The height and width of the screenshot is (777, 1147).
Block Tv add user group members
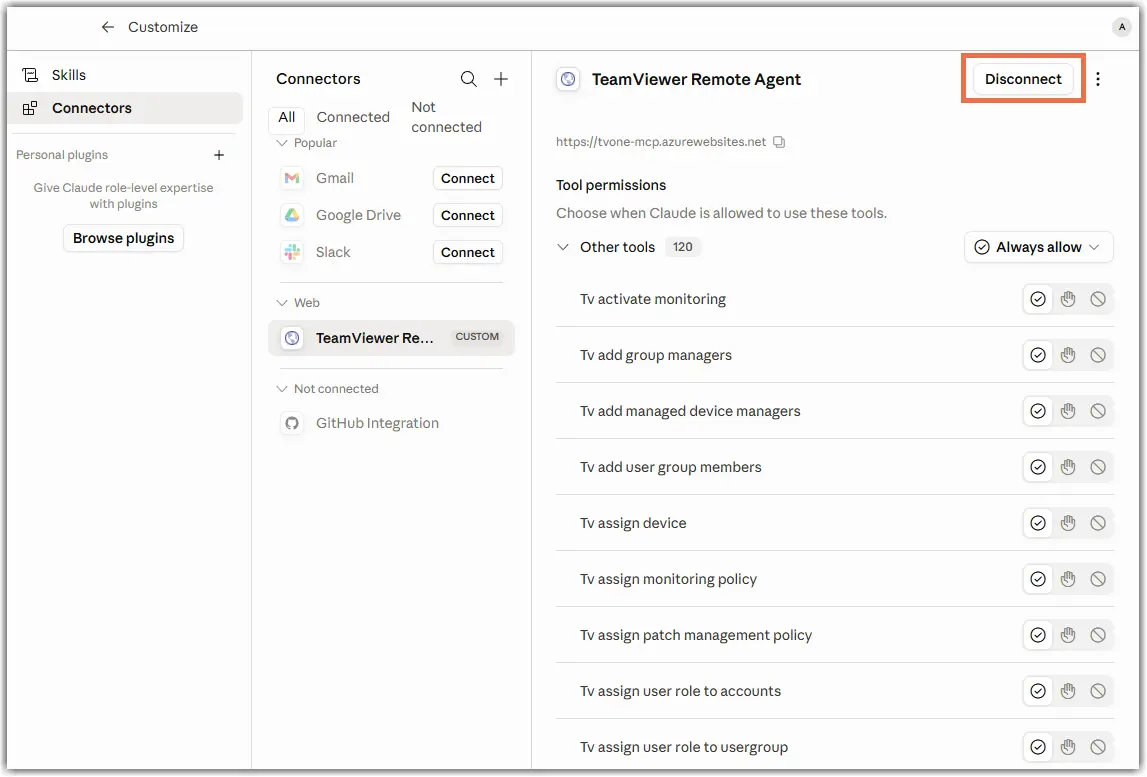(1098, 468)
